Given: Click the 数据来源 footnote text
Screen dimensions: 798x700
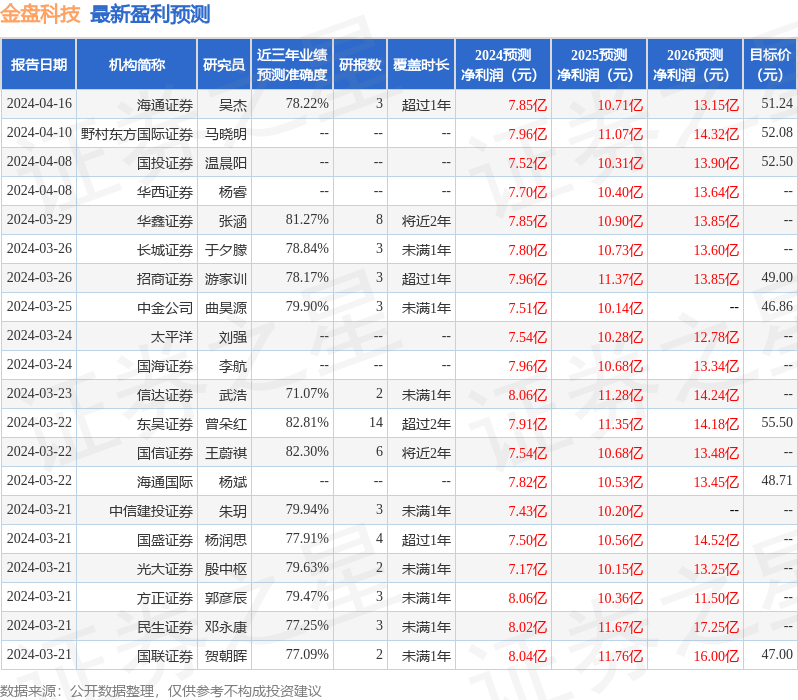Looking at the screenshot, I should tap(161, 691).
